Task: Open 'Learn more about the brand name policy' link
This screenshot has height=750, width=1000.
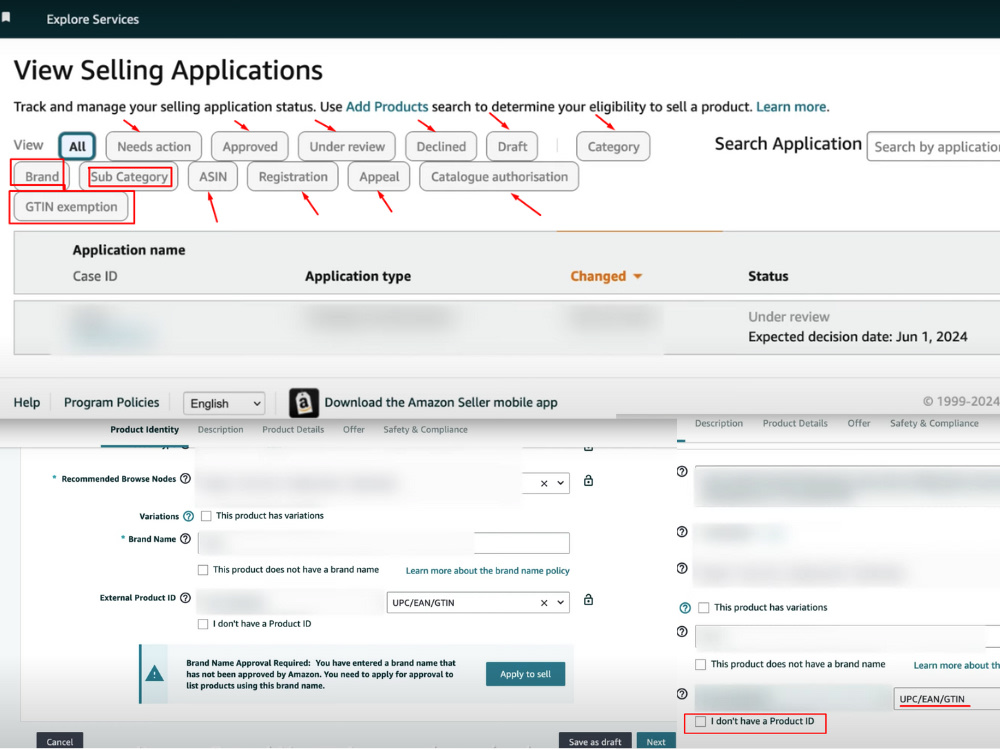Action: (487, 570)
